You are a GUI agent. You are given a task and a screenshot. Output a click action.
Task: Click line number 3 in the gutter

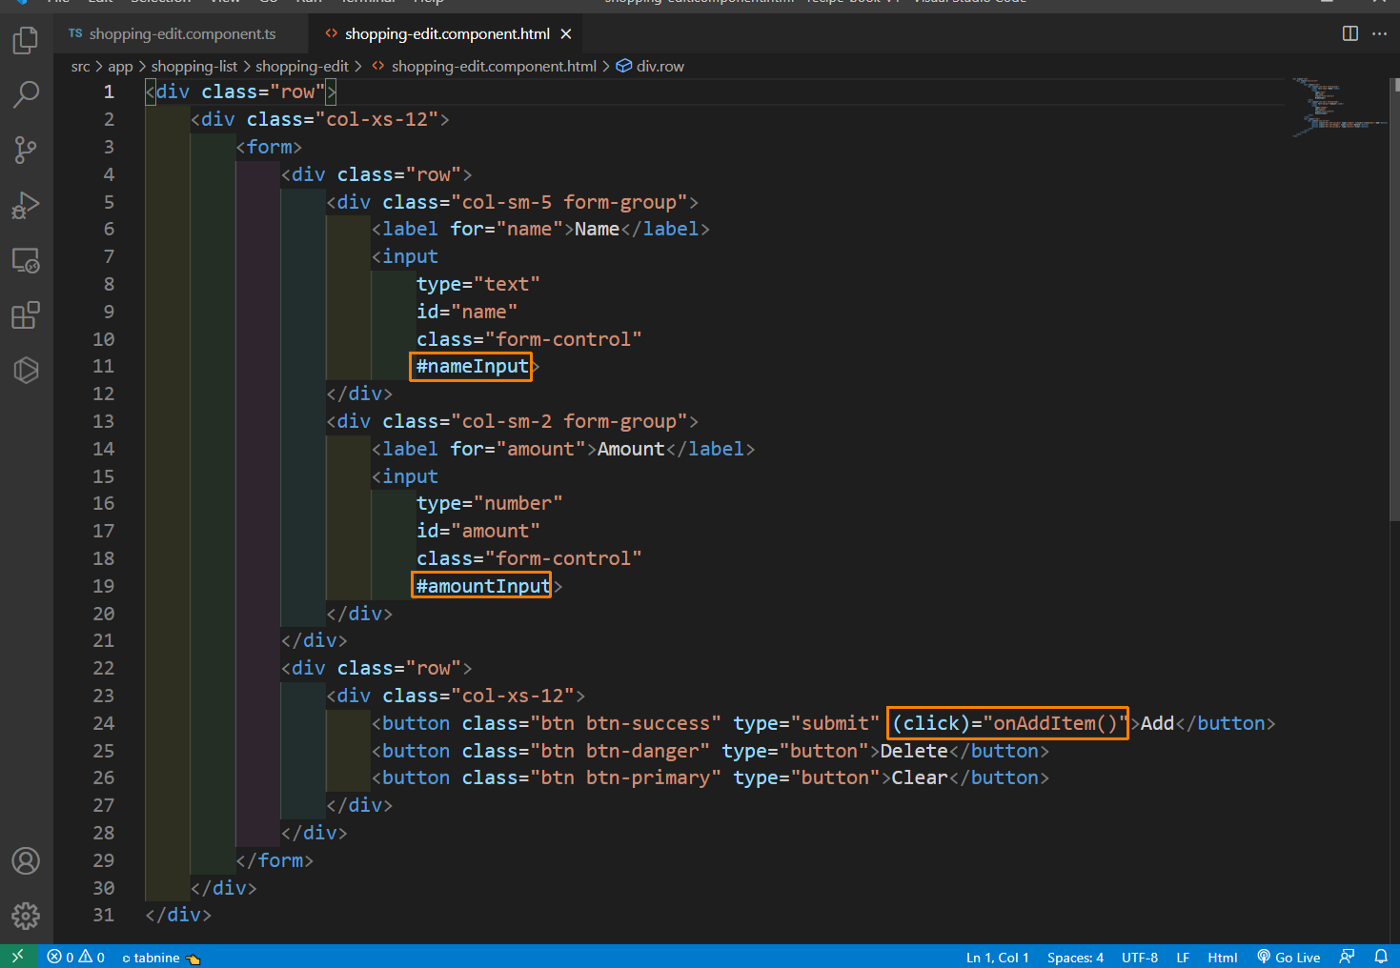[x=109, y=147]
